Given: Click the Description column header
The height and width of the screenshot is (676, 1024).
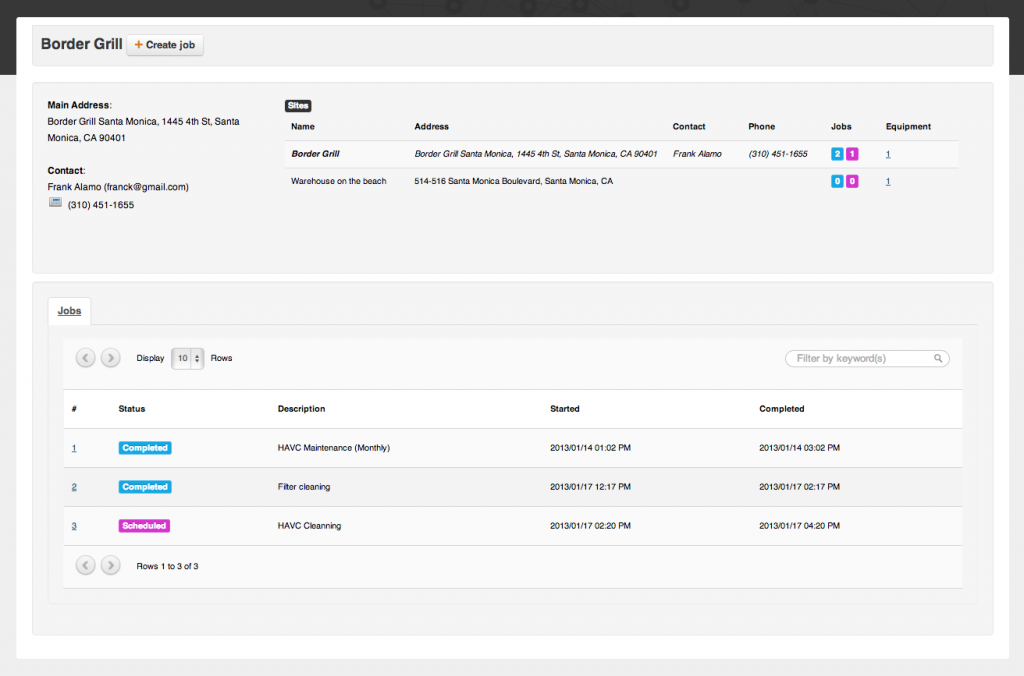Looking at the screenshot, I should coord(301,409).
